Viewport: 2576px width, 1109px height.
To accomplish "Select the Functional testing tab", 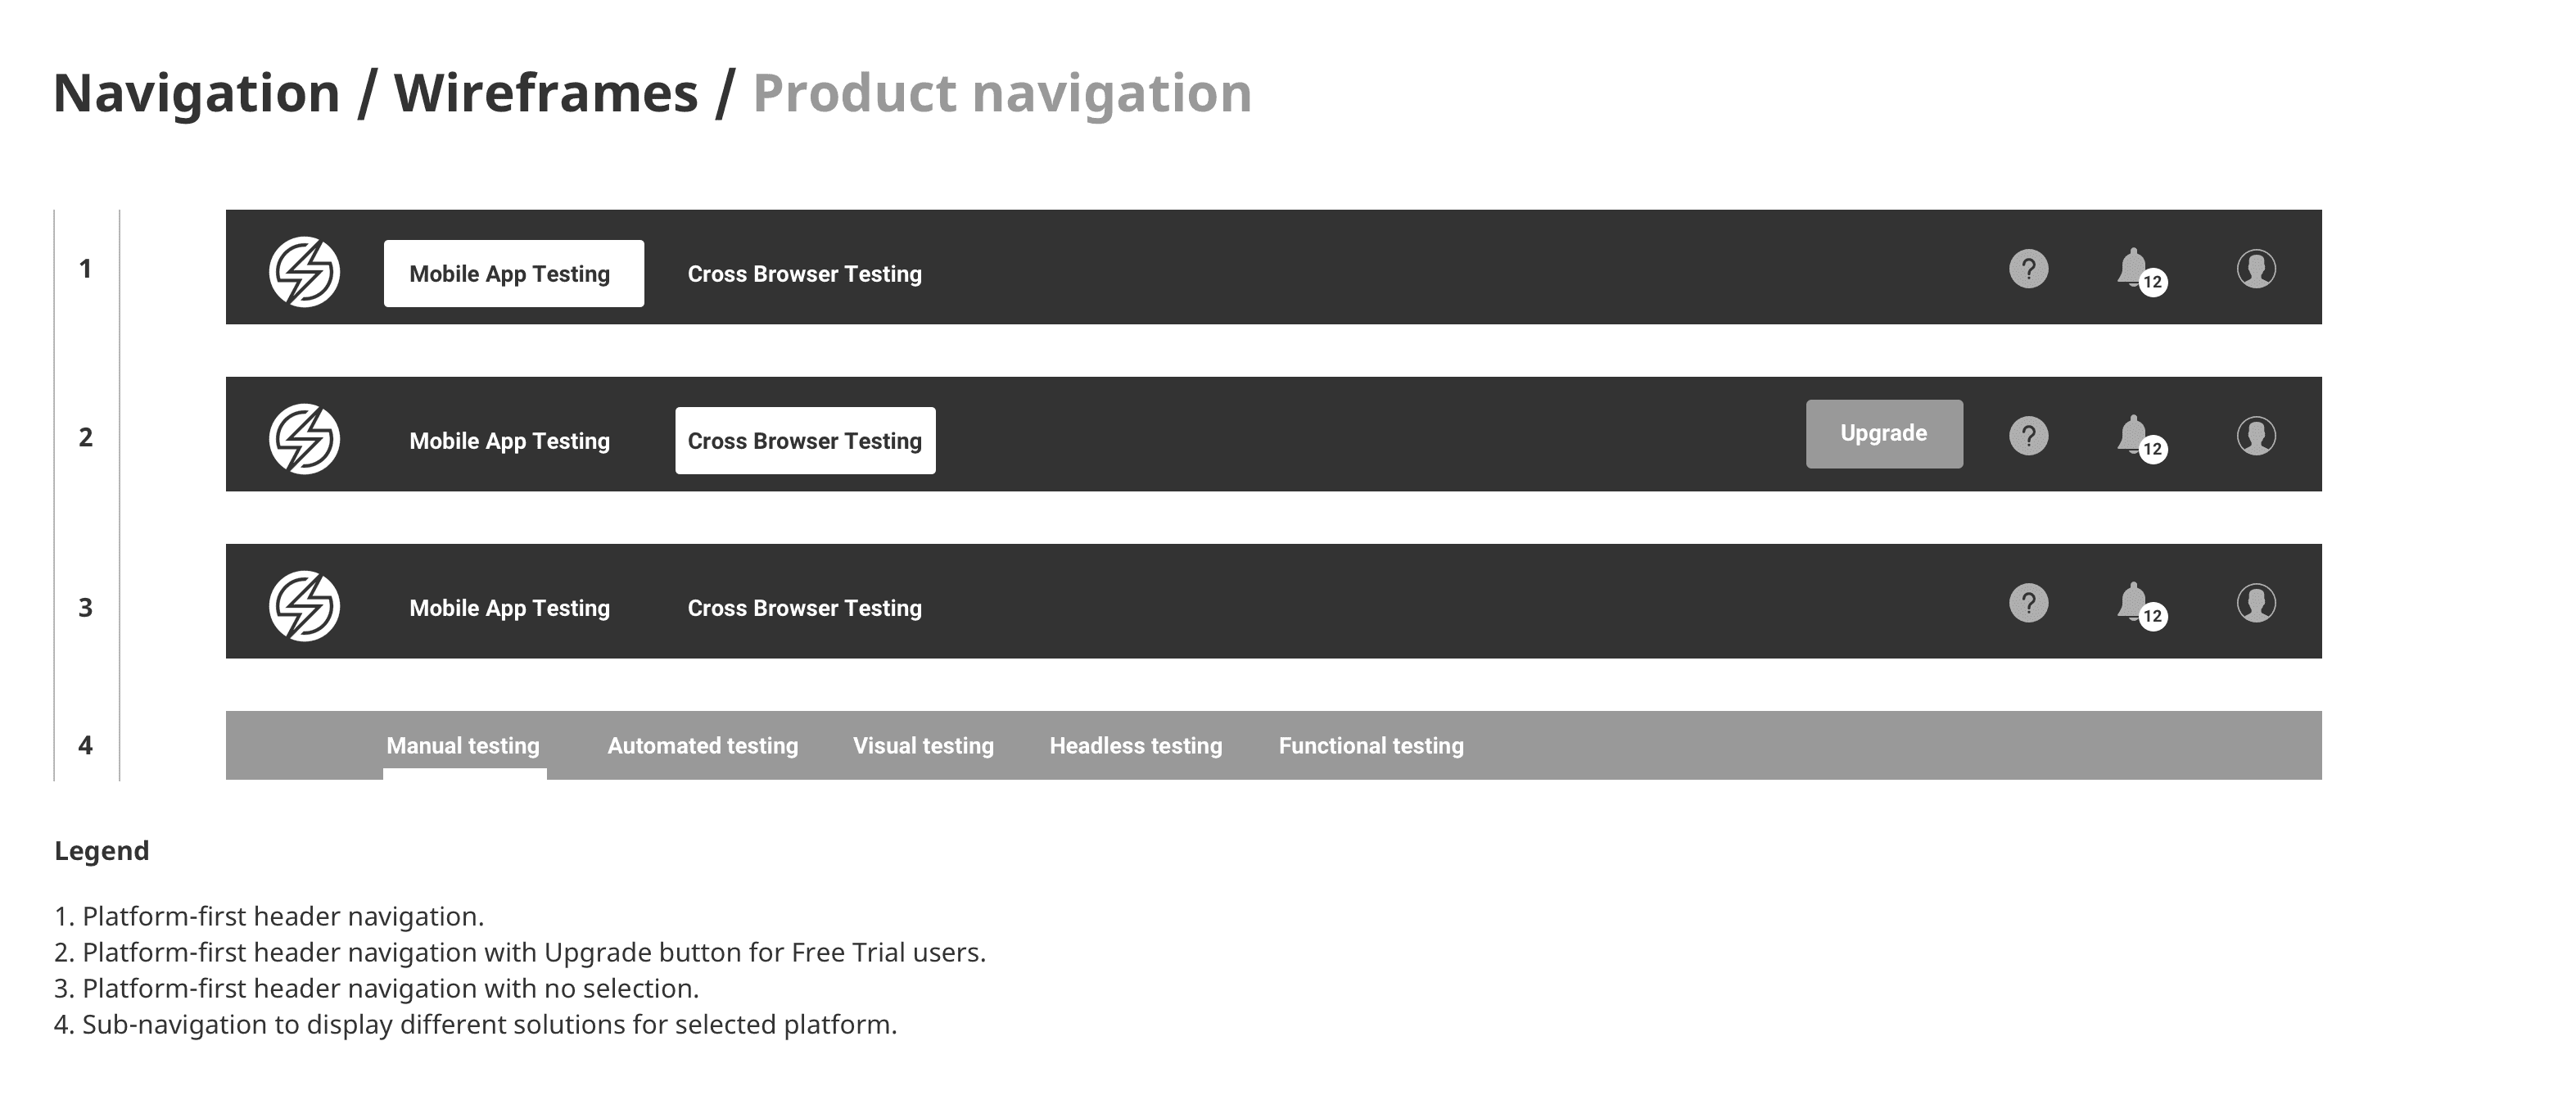I will [1371, 746].
